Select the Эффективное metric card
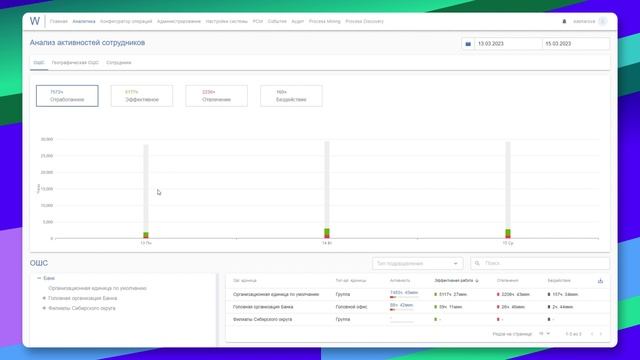 [142, 96]
